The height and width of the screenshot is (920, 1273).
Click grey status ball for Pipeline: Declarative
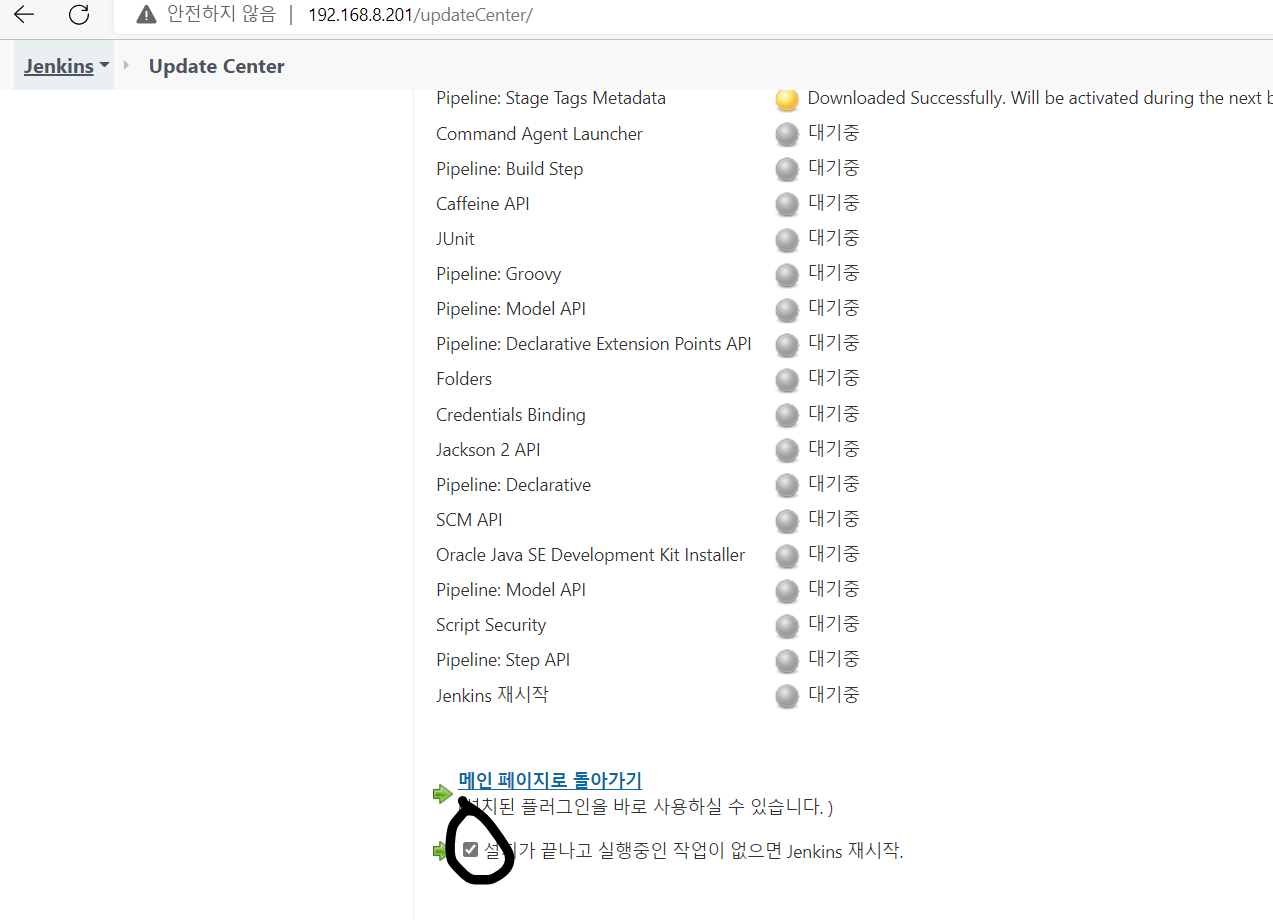[x=787, y=485]
